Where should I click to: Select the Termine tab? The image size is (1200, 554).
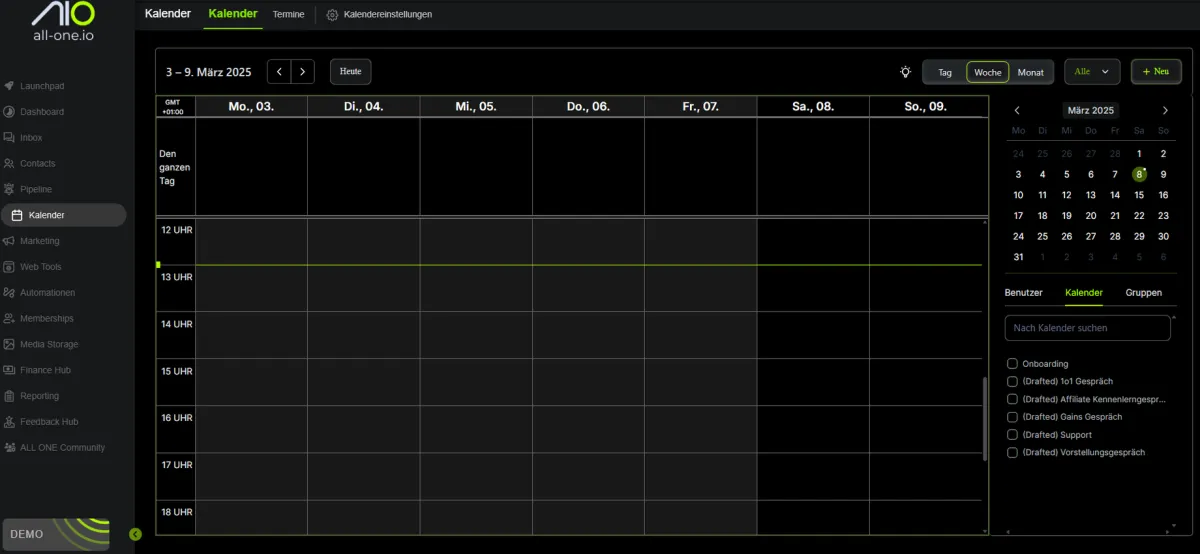click(x=288, y=15)
